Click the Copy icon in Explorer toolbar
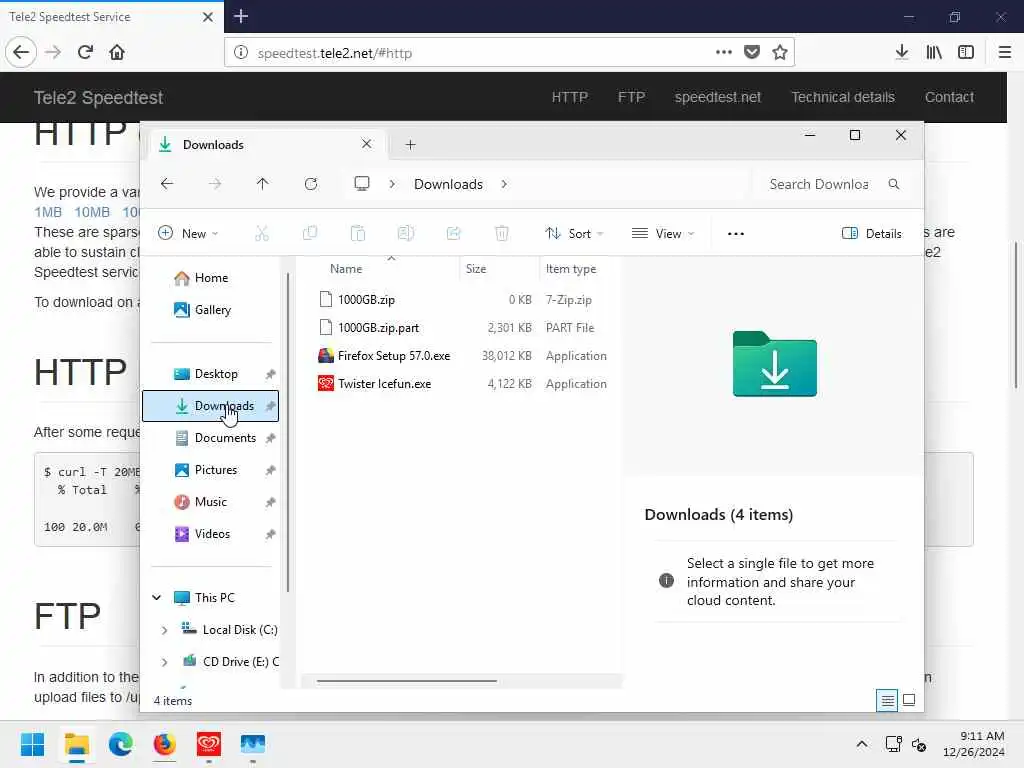 [x=310, y=233]
